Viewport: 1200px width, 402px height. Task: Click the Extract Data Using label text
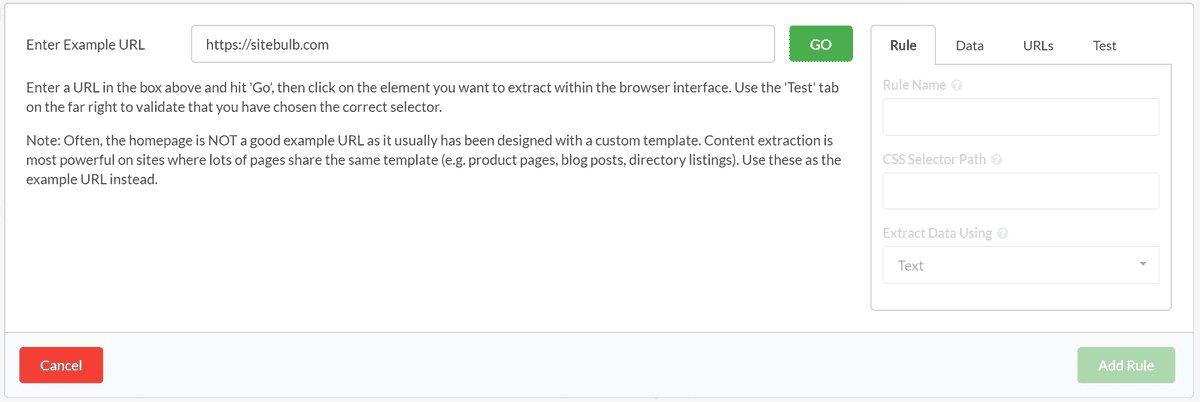(x=937, y=233)
